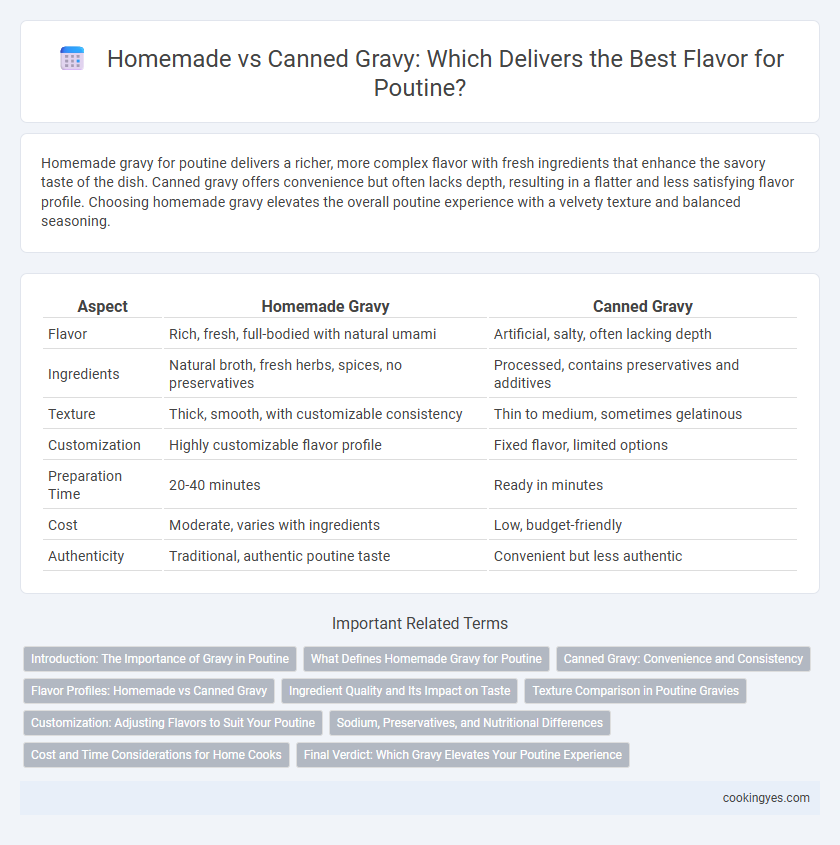This screenshot has width=840, height=845.
Task: Visit the cookingyes.com footer link
Action: click(766, 798)
